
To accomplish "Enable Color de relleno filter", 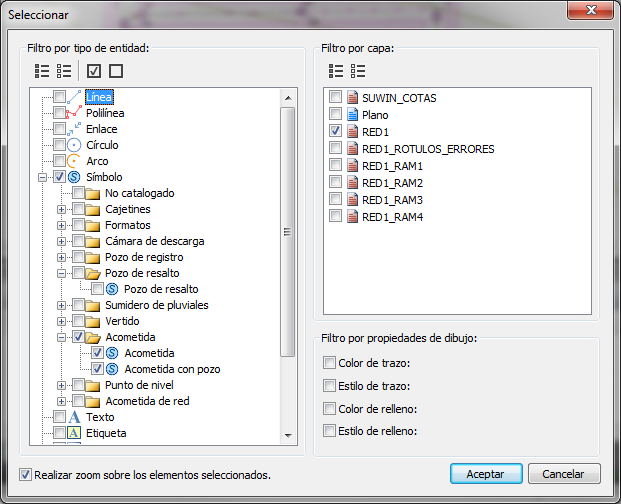I will [x=329, y=408].
